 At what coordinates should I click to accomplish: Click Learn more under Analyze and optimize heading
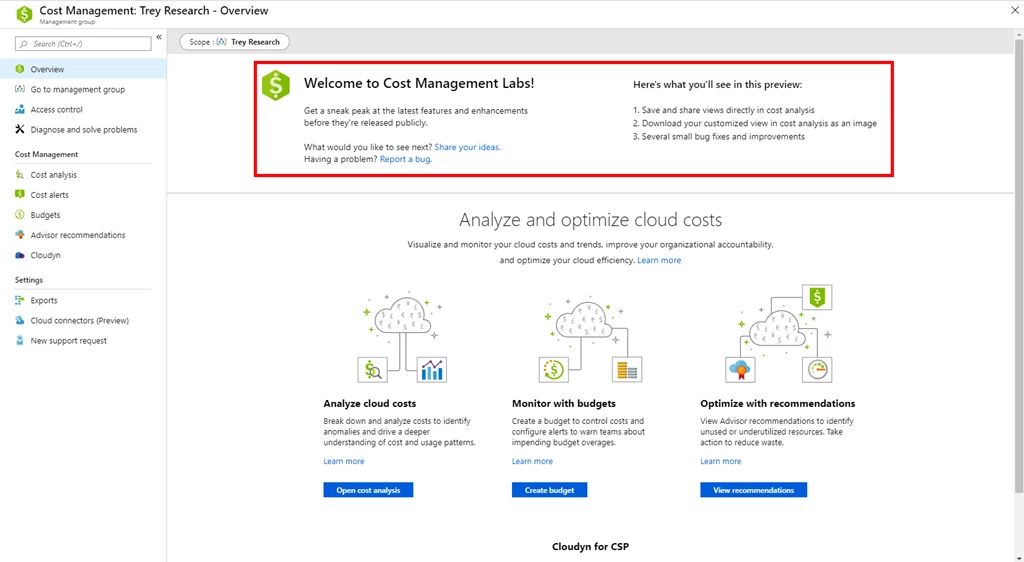(x=659, y=260)
